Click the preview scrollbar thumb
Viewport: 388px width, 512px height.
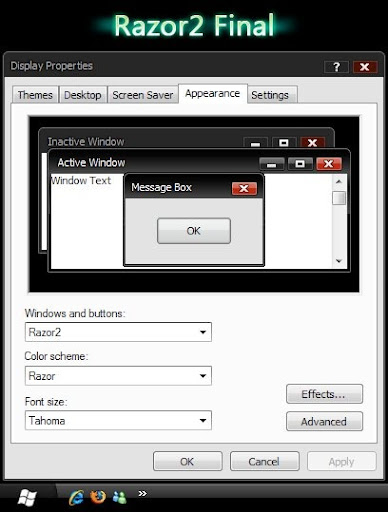[339, 198]
